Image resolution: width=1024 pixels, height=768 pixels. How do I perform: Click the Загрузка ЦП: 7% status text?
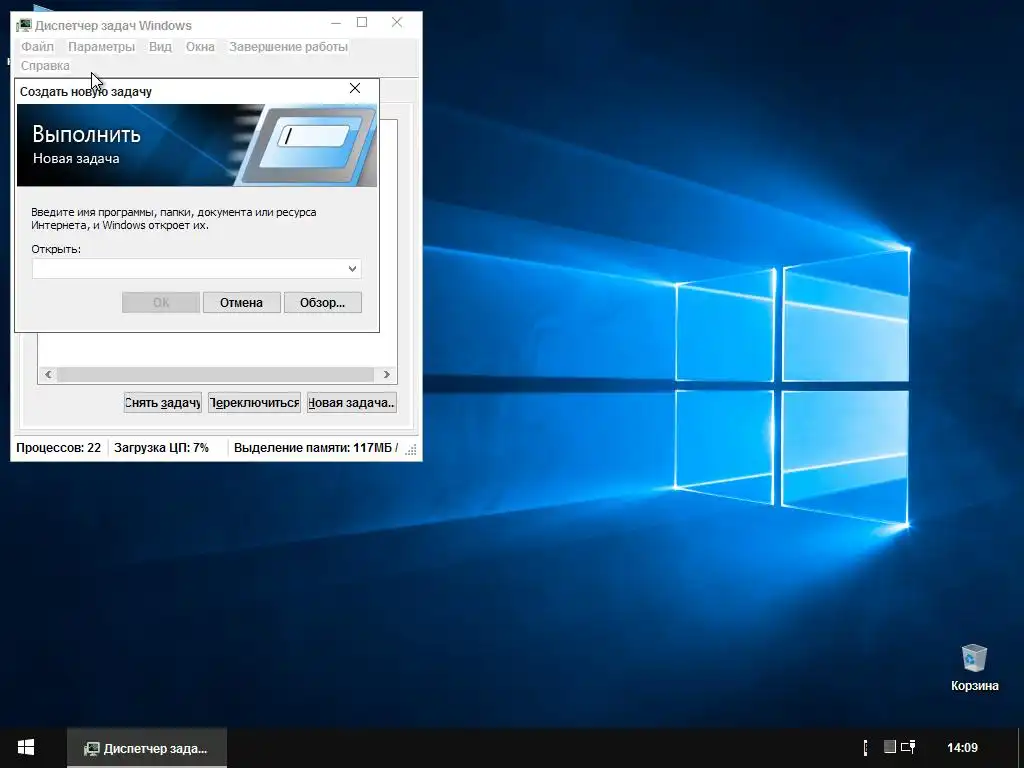(x=161, y=448)
